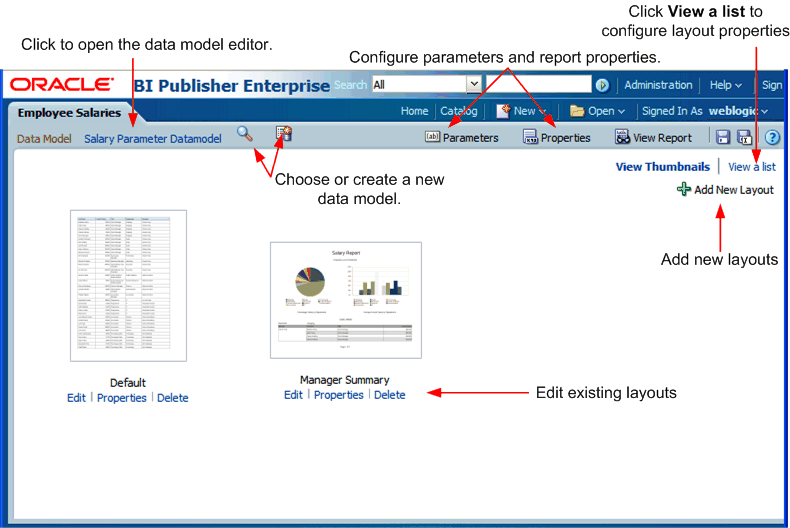
Task: Open the search scope All dropdown
Action: [427, 85]
